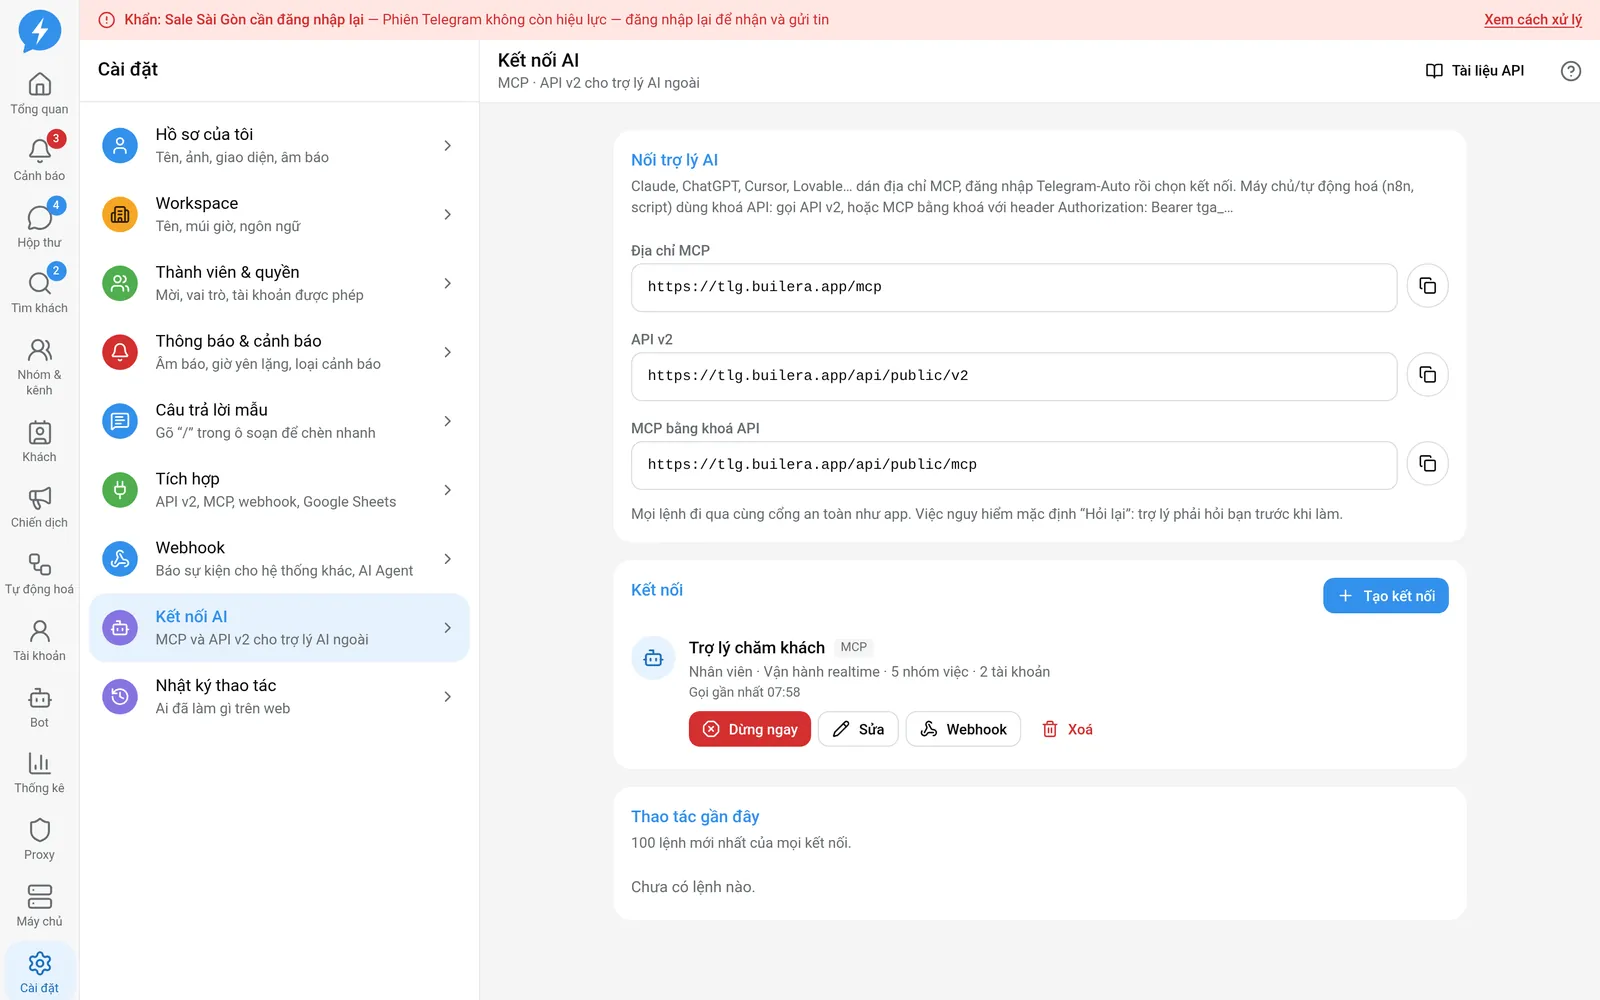
Task: Select Cài đặt in the sidebar
Action: (x=39, y=972)
